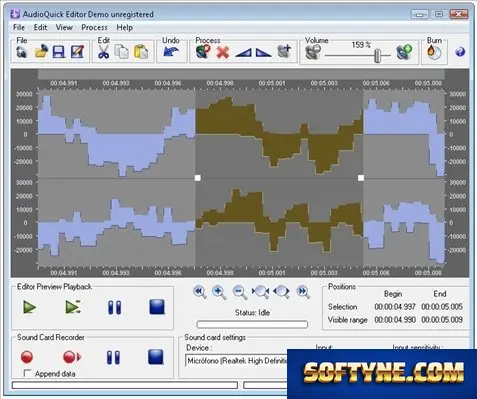477x399 pixels.
Task: Open the View menu
Action: pos(64,27)
